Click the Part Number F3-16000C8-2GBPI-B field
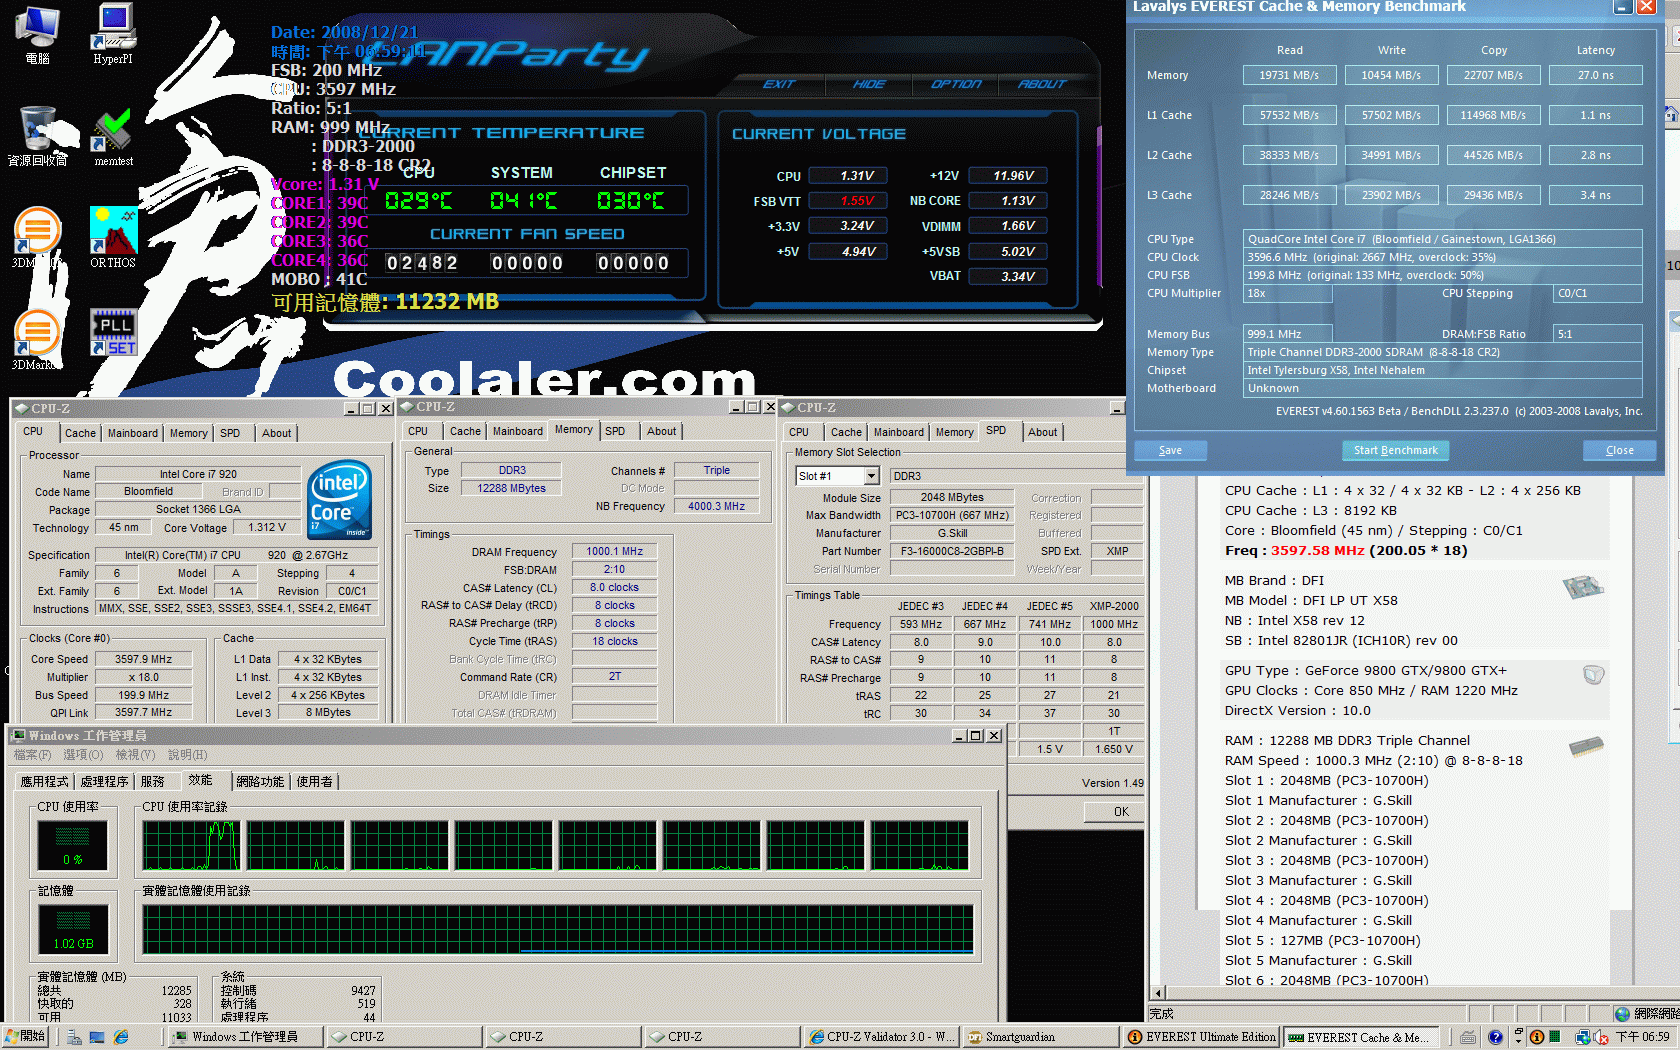This screenshot has width=1680, height=1050. tap(951, 551)
